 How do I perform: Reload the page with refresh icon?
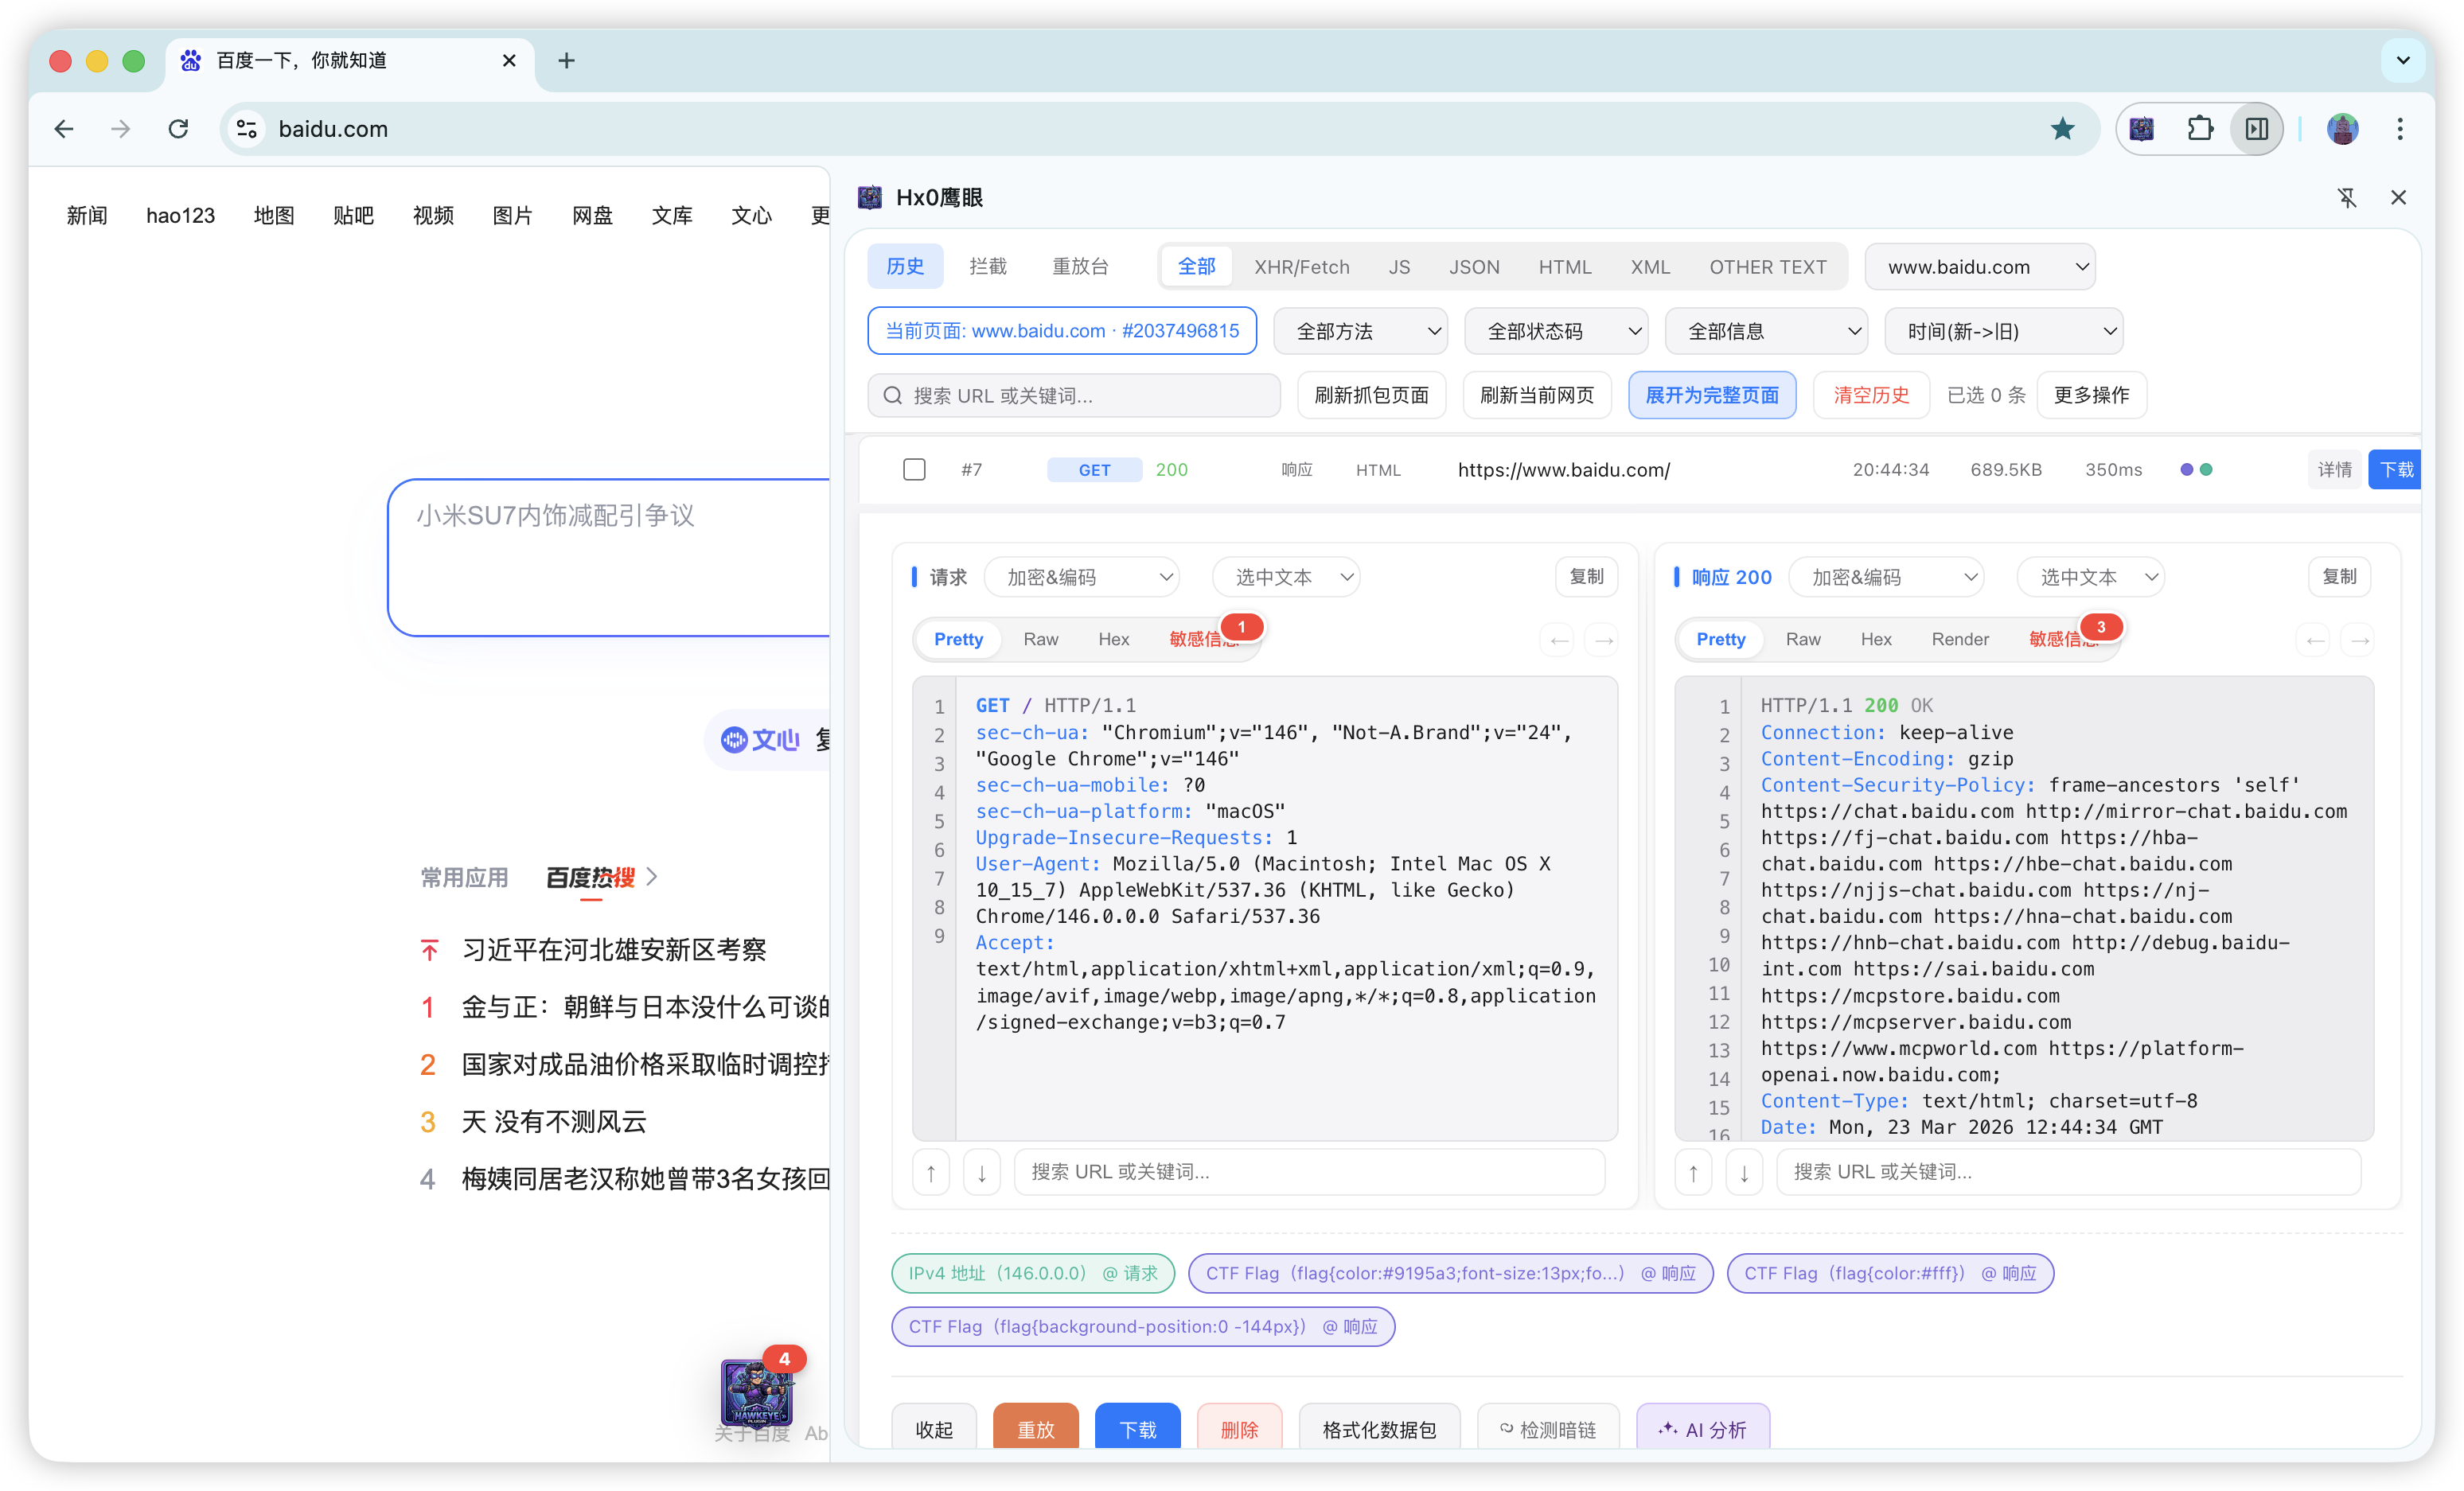[x=179, y=129]
